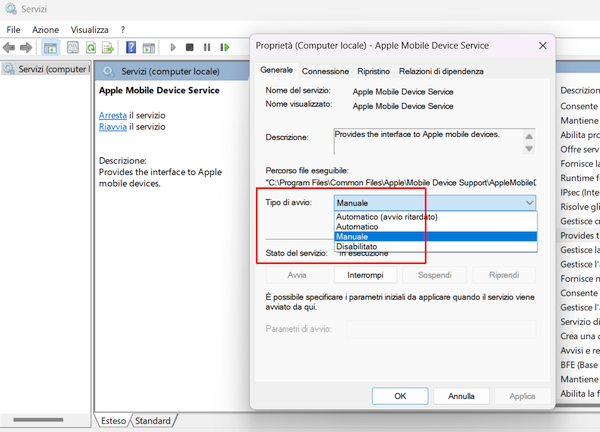600x432 pixels.
Task: Click the Riprendi button
Action: 504,275
